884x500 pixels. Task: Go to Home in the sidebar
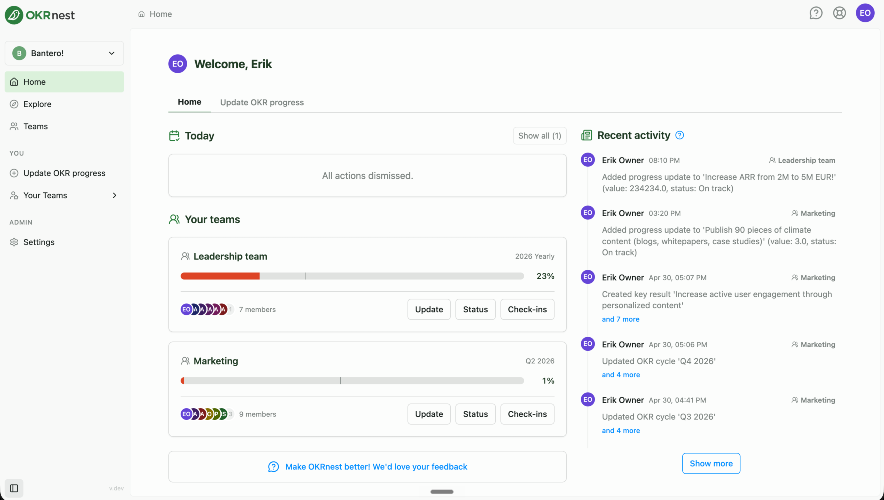pos(64,82)
